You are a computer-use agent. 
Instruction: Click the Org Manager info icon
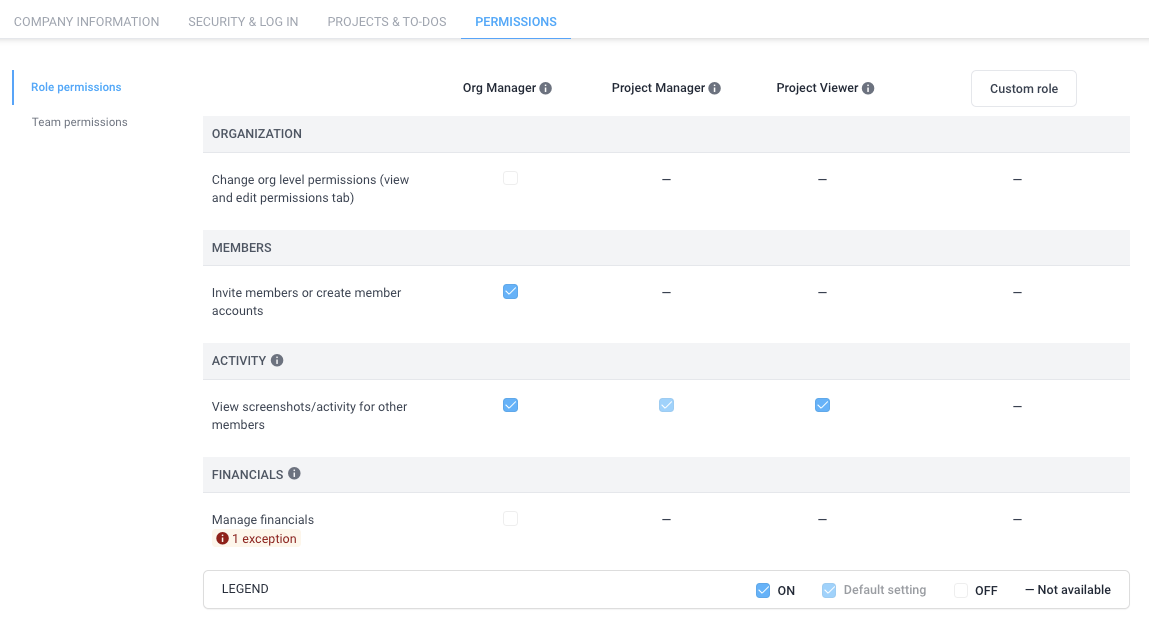pos(545,88)
